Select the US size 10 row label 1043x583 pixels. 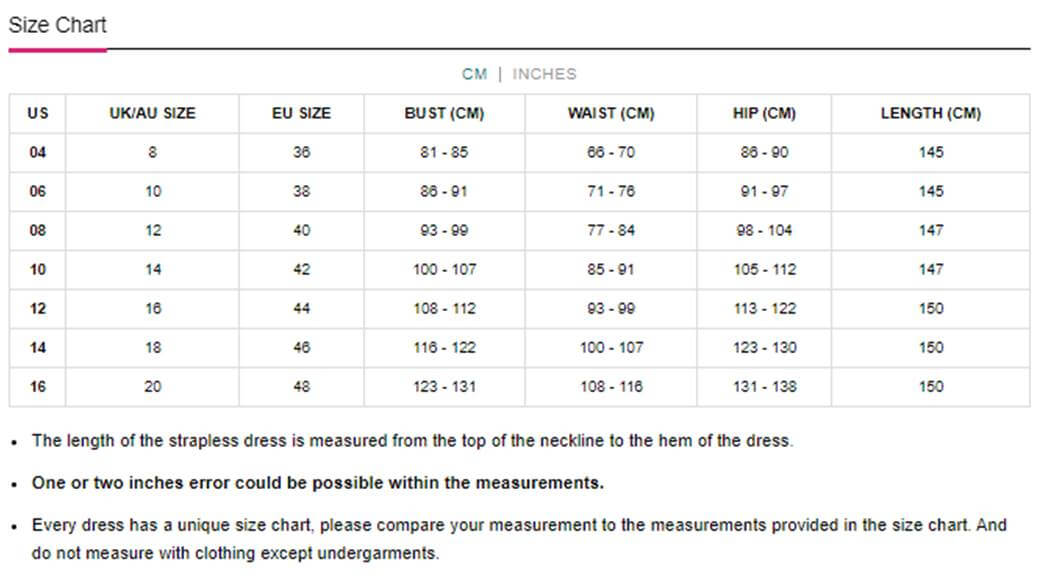pyautogui.click(x=38, y=270)
